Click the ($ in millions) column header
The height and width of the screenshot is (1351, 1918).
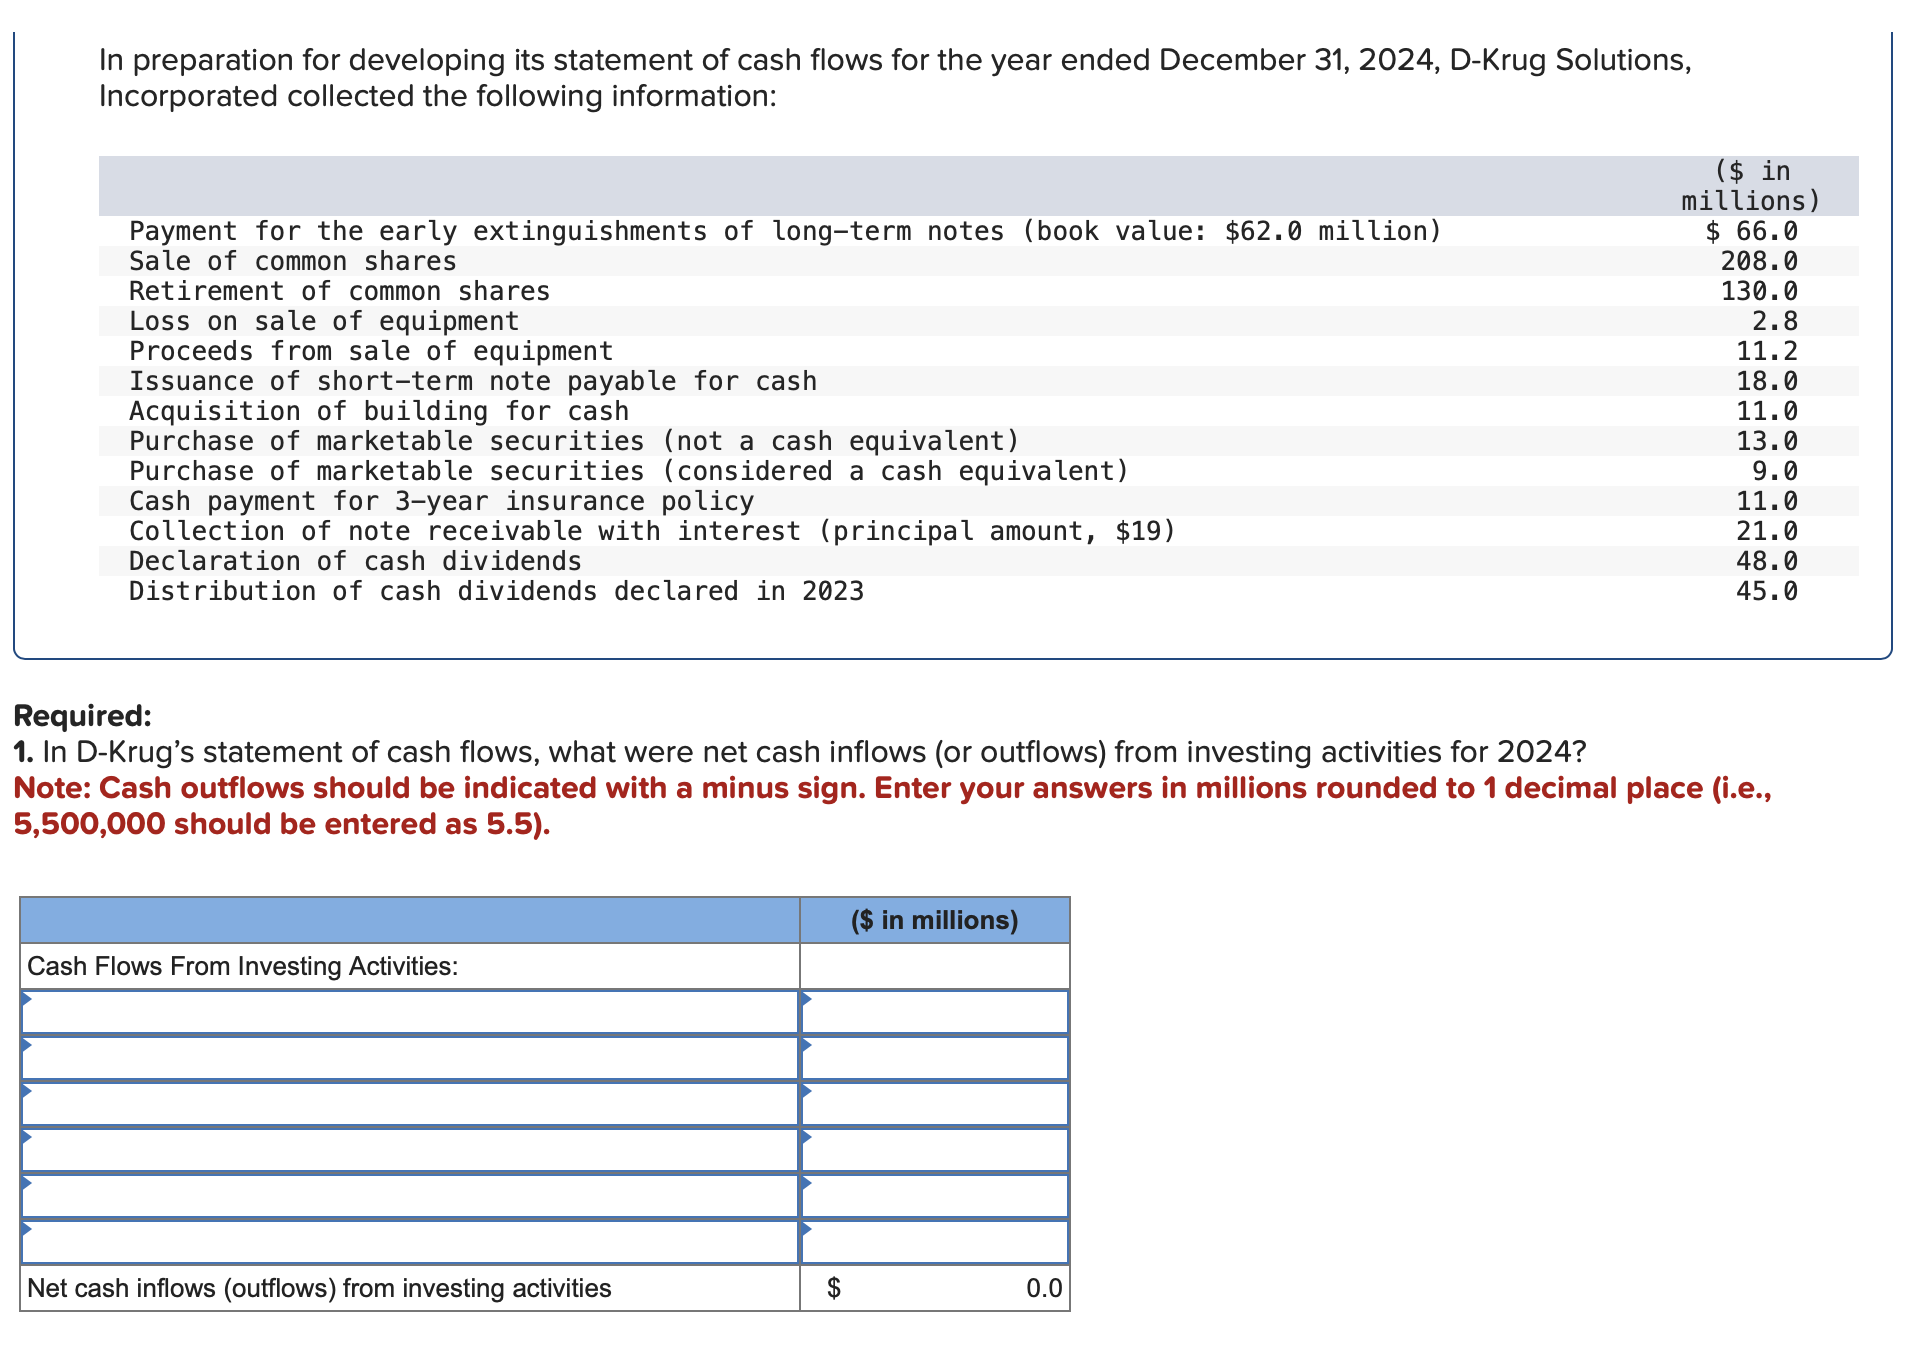click(933, 919)
